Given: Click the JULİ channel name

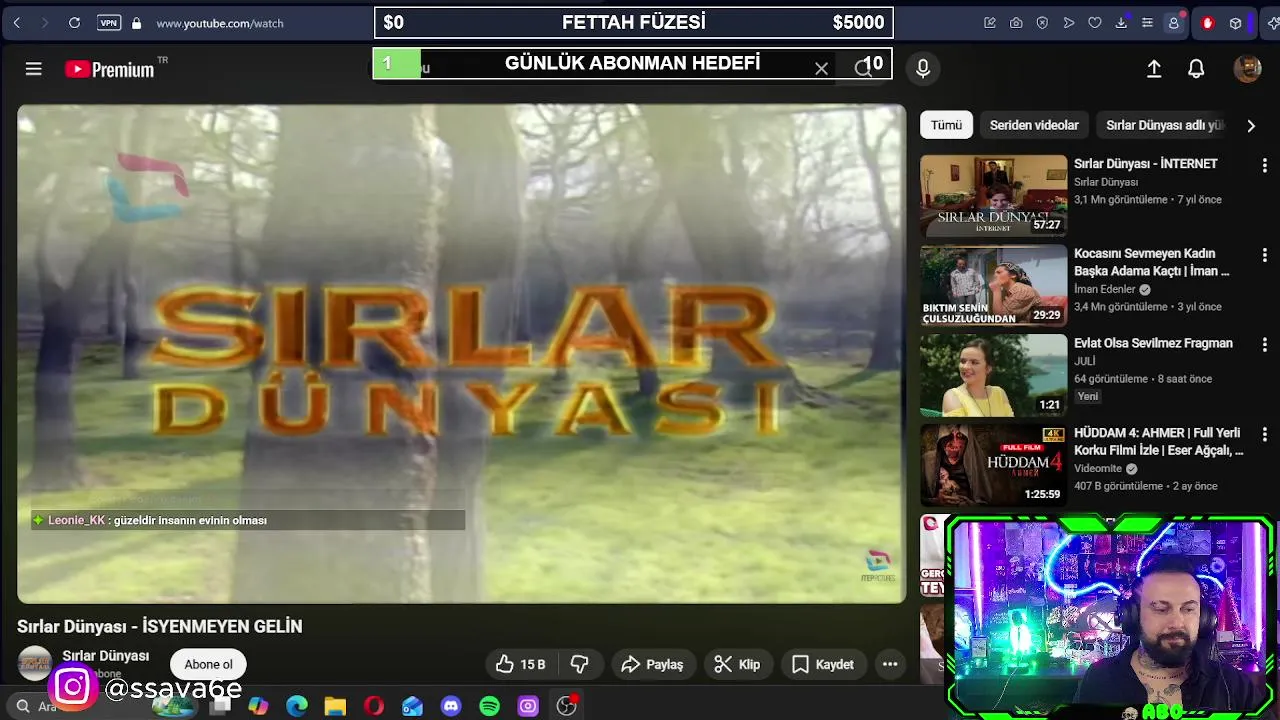Looking at the screenshot, I should pos(1085,361).
